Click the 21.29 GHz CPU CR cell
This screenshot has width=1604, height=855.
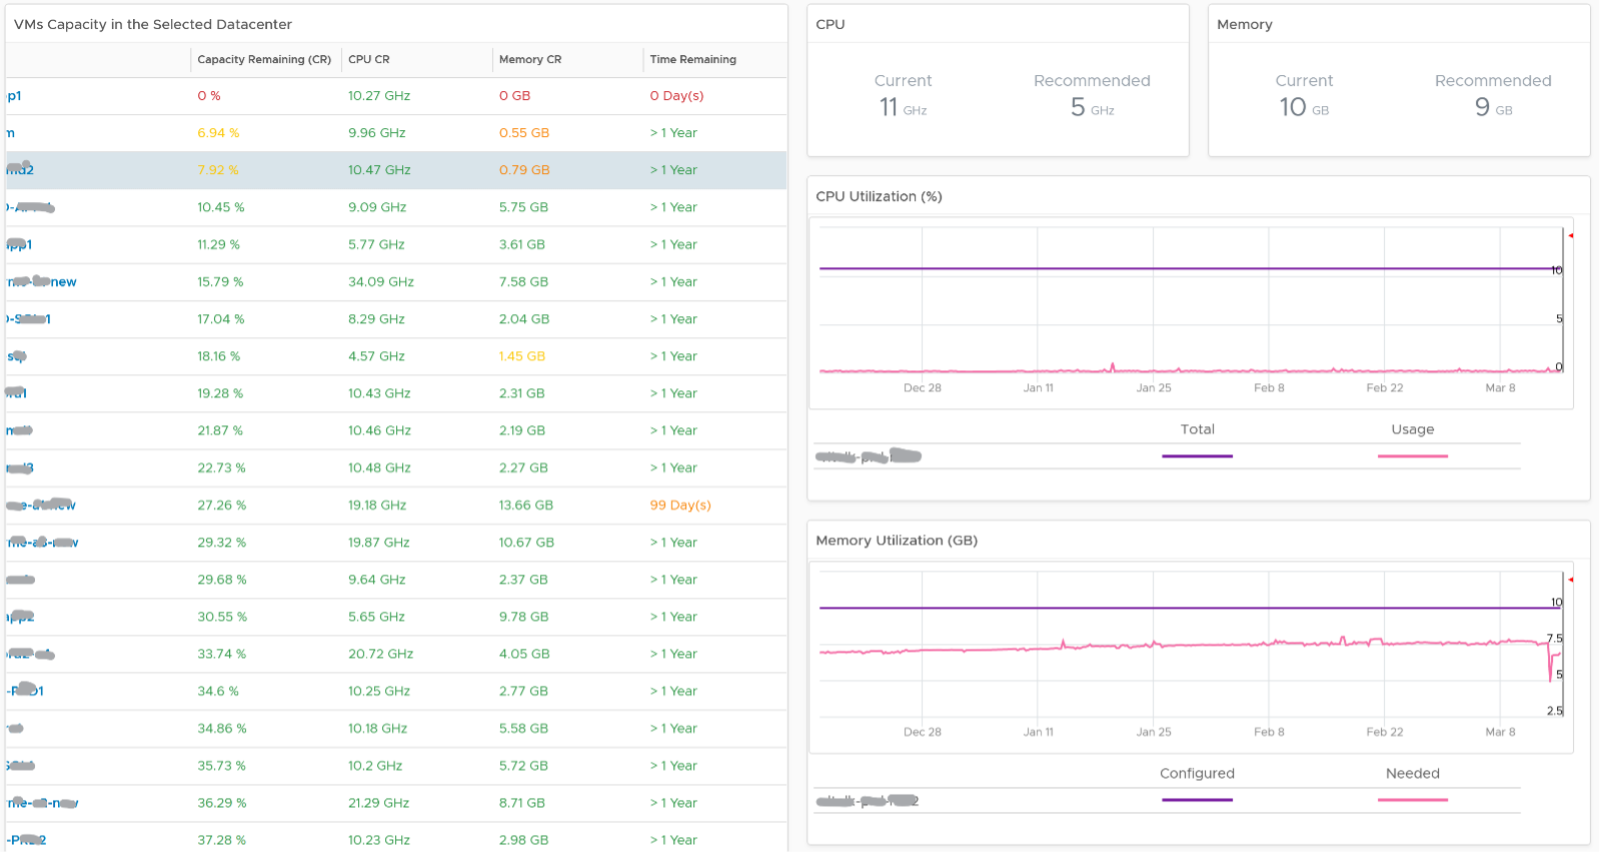point(378,804)
